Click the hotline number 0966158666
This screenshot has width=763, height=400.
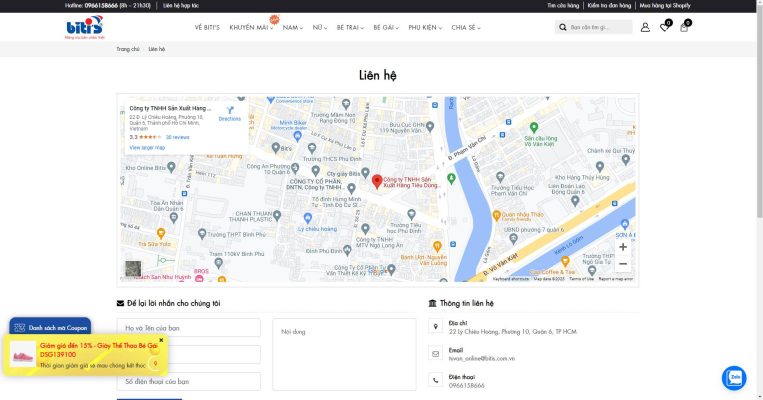(x=101, y=6)
